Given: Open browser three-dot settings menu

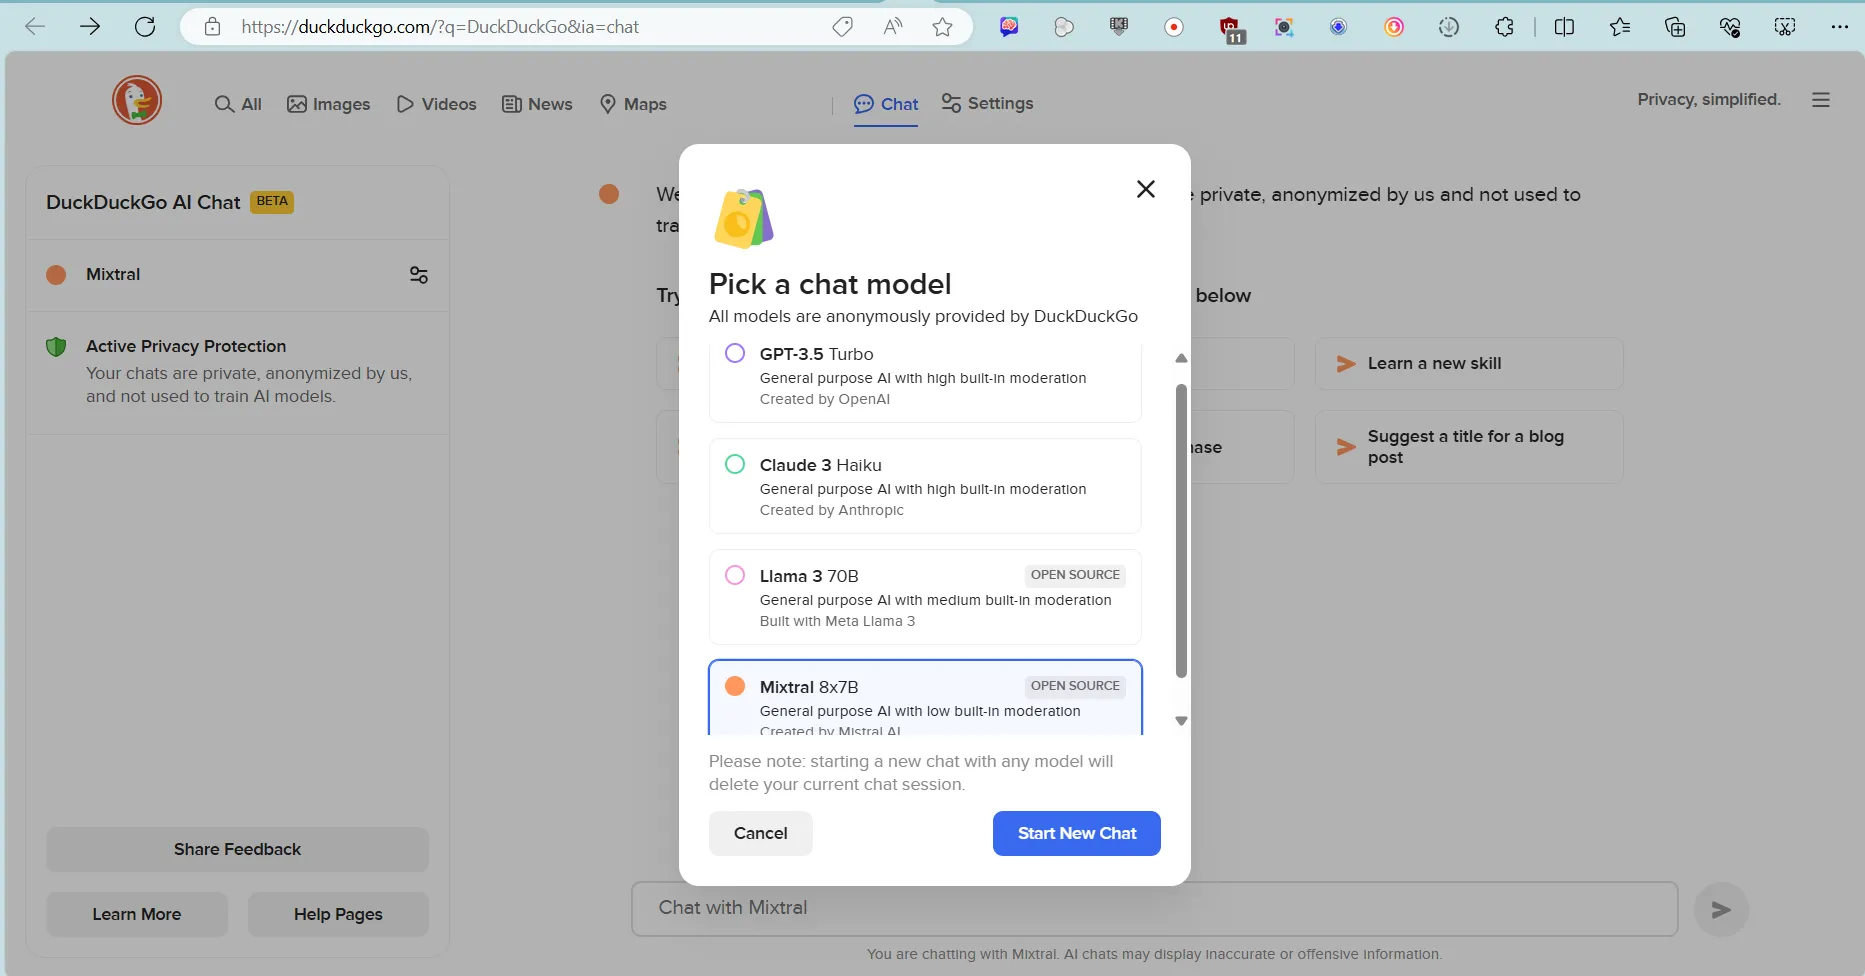Looking at the screenshot, I should (x=1840, y=27).
